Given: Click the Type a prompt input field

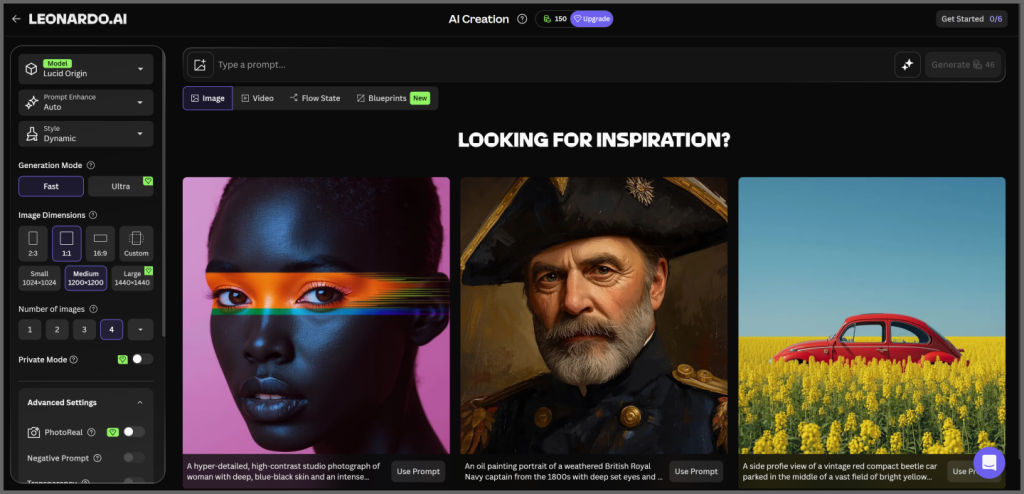Looking at the screenshot, I should [552, 65].
